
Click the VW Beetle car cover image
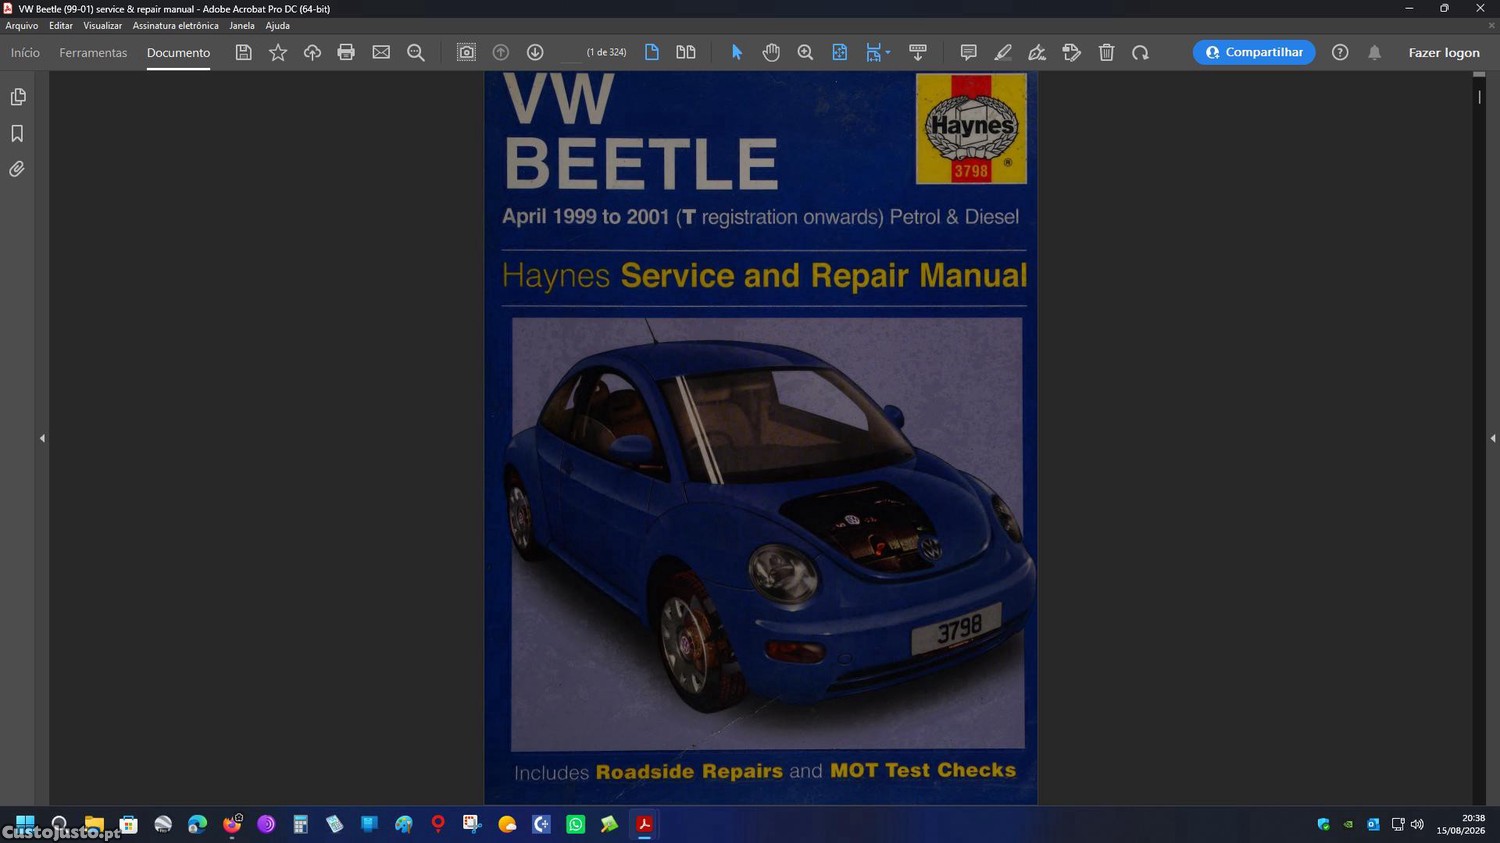click(768, 534)
